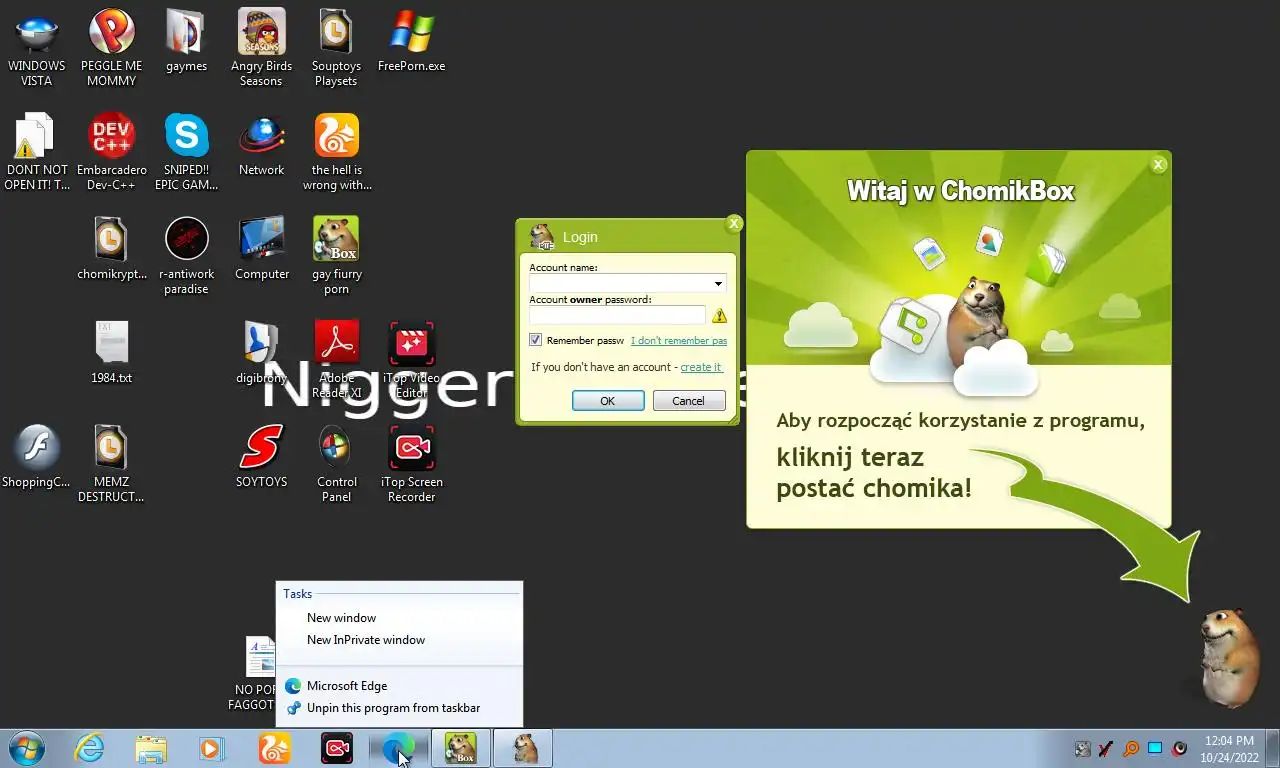Screen dimensions: 1280x768
Task: Toggle the Remember password checkbox
Action: 536,340
